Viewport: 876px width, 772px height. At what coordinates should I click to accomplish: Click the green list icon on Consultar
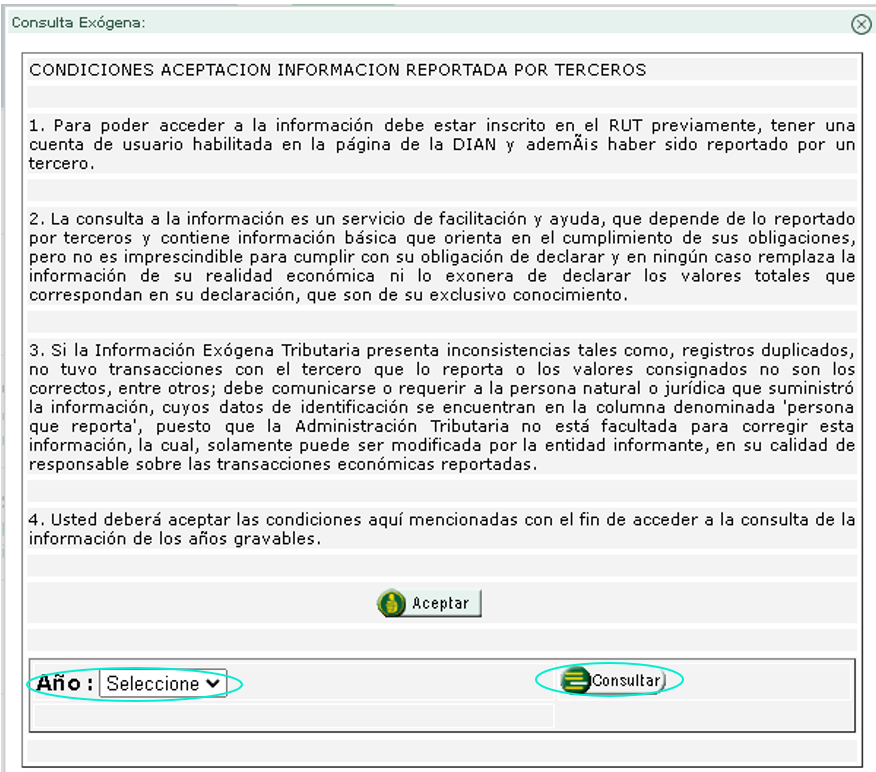click(575, 680)
